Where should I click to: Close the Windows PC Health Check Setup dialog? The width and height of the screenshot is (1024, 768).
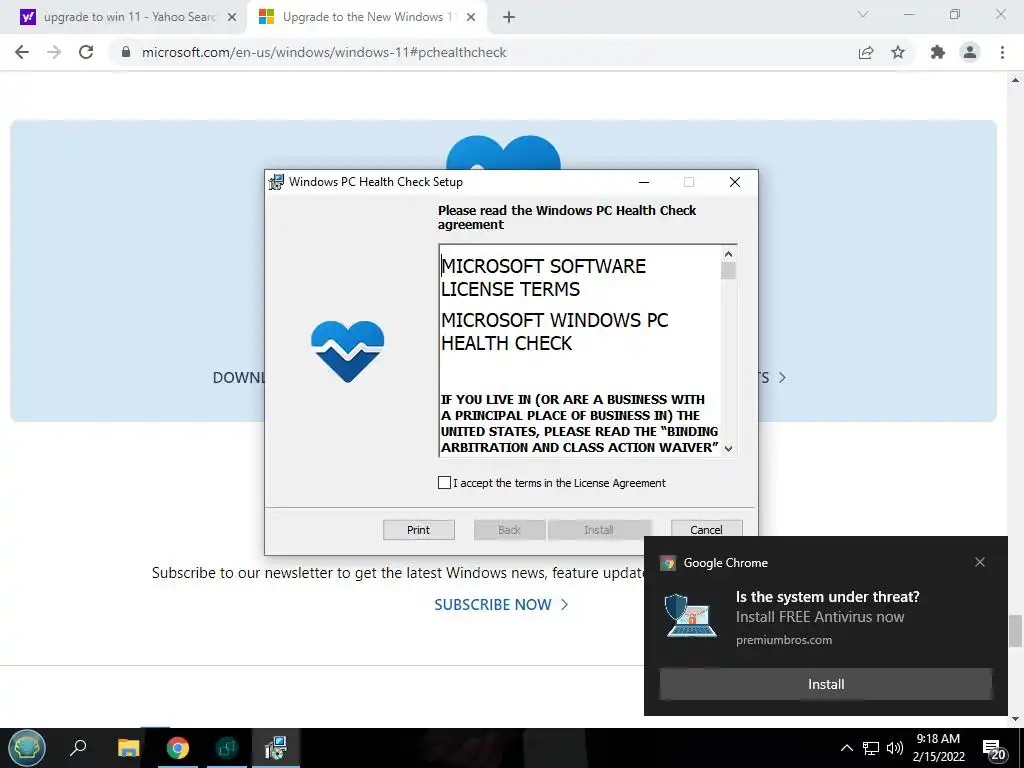[735, 182]
